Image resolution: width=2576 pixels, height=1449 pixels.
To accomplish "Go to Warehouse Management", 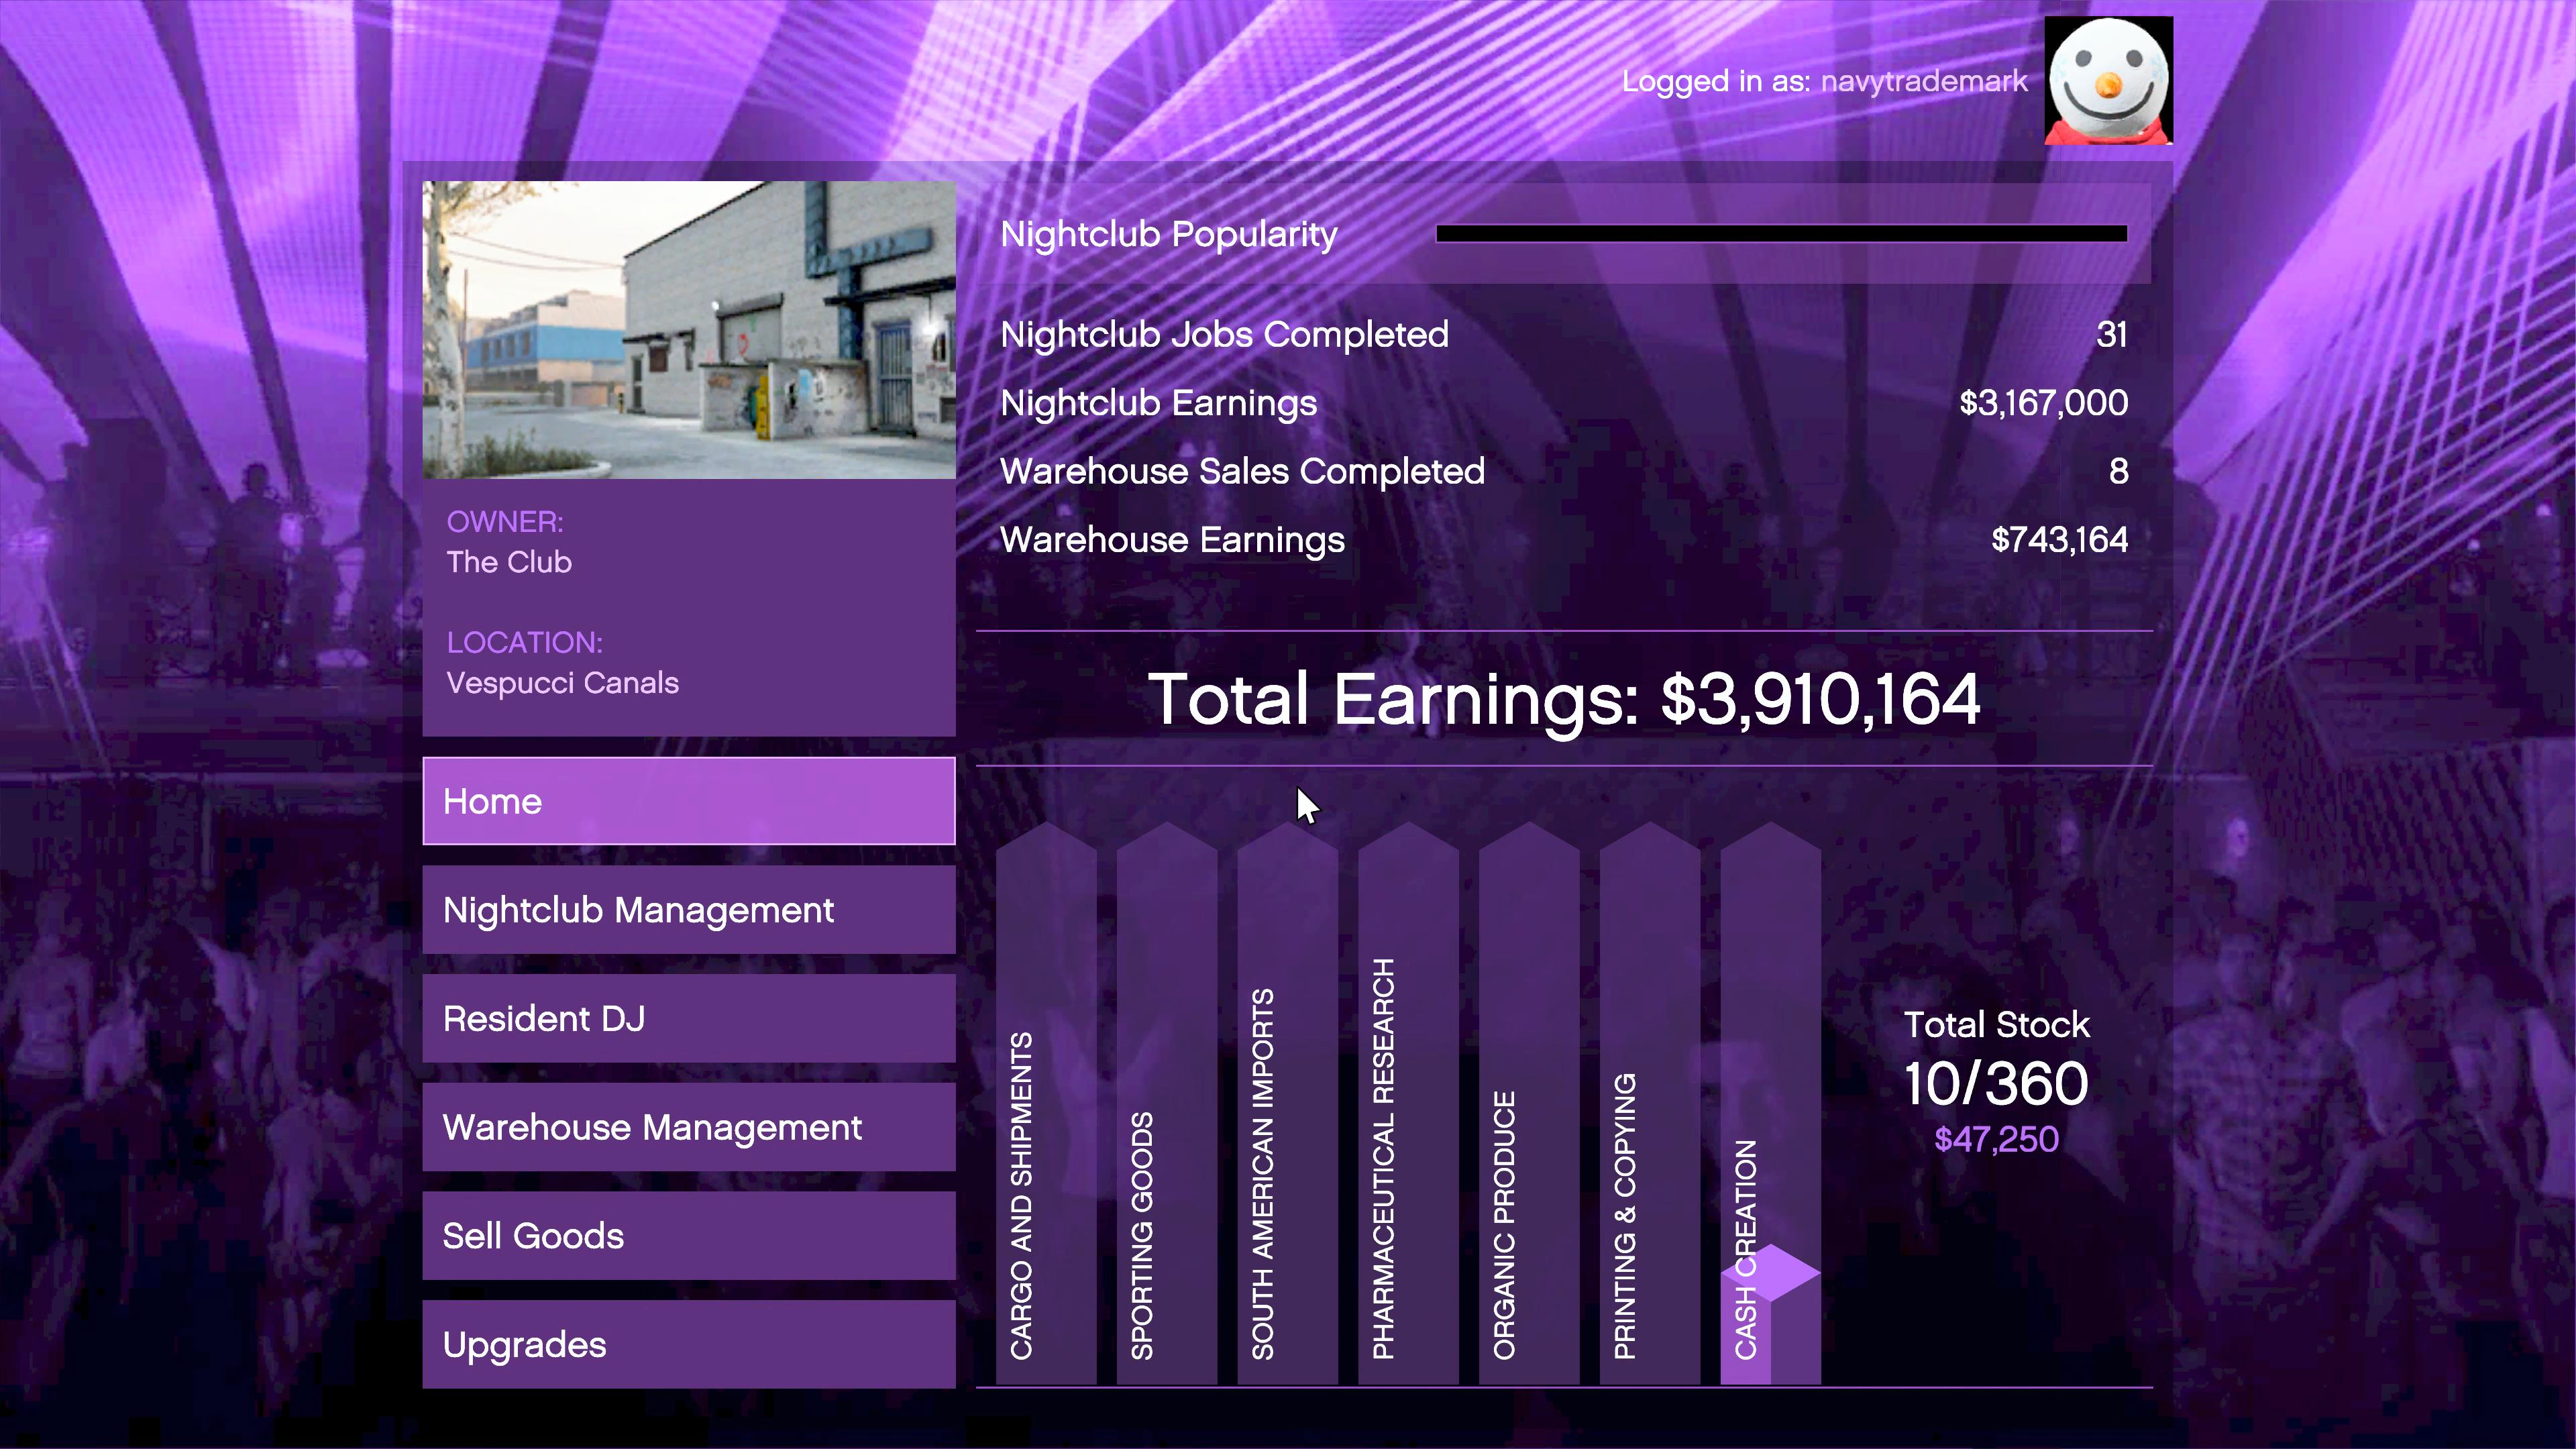I will (688, 1127).
